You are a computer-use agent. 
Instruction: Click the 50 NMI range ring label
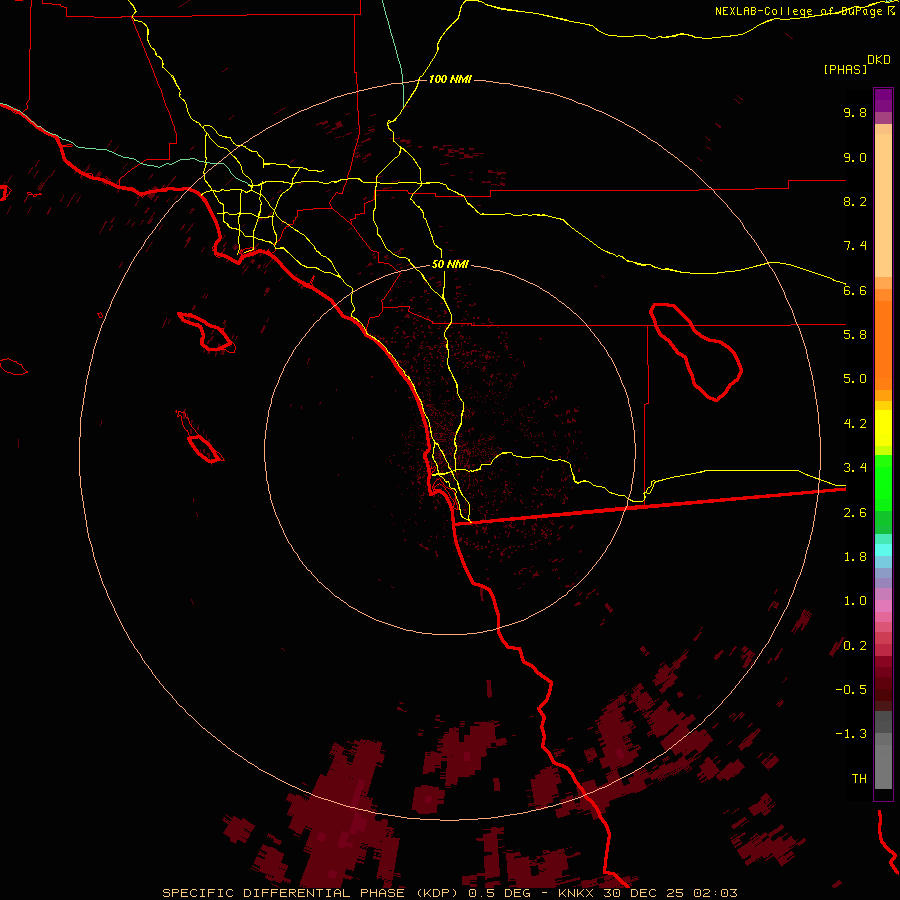point(450,264)
